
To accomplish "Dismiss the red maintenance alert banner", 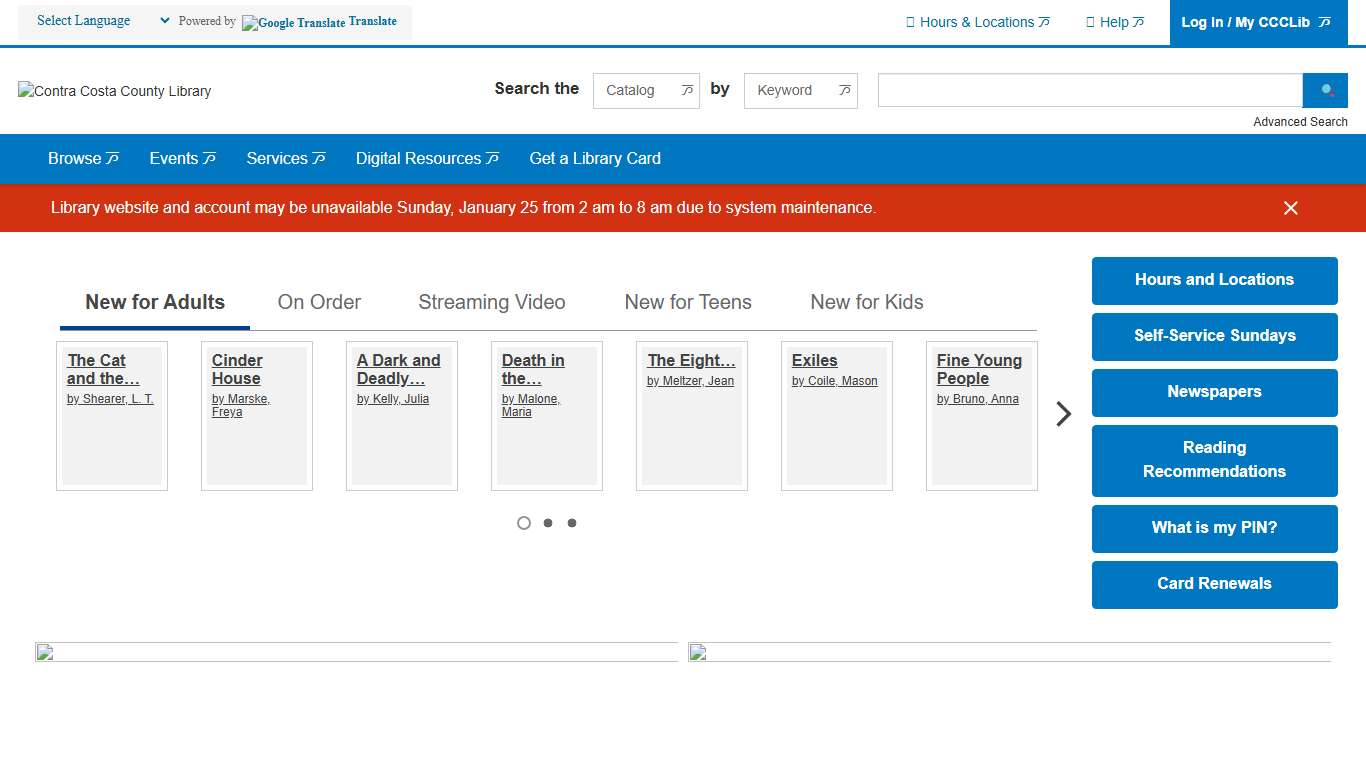I will (1290, 208).
